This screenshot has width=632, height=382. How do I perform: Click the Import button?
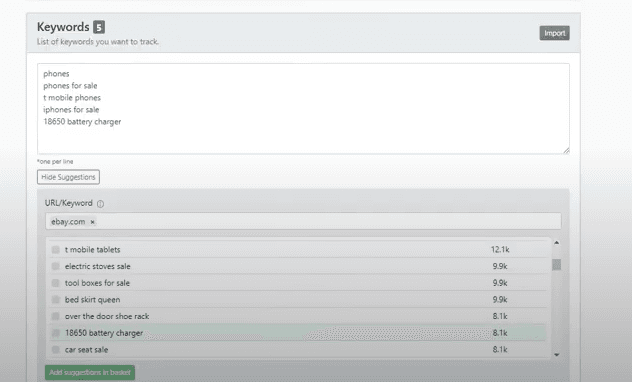(x=554, y=33)
